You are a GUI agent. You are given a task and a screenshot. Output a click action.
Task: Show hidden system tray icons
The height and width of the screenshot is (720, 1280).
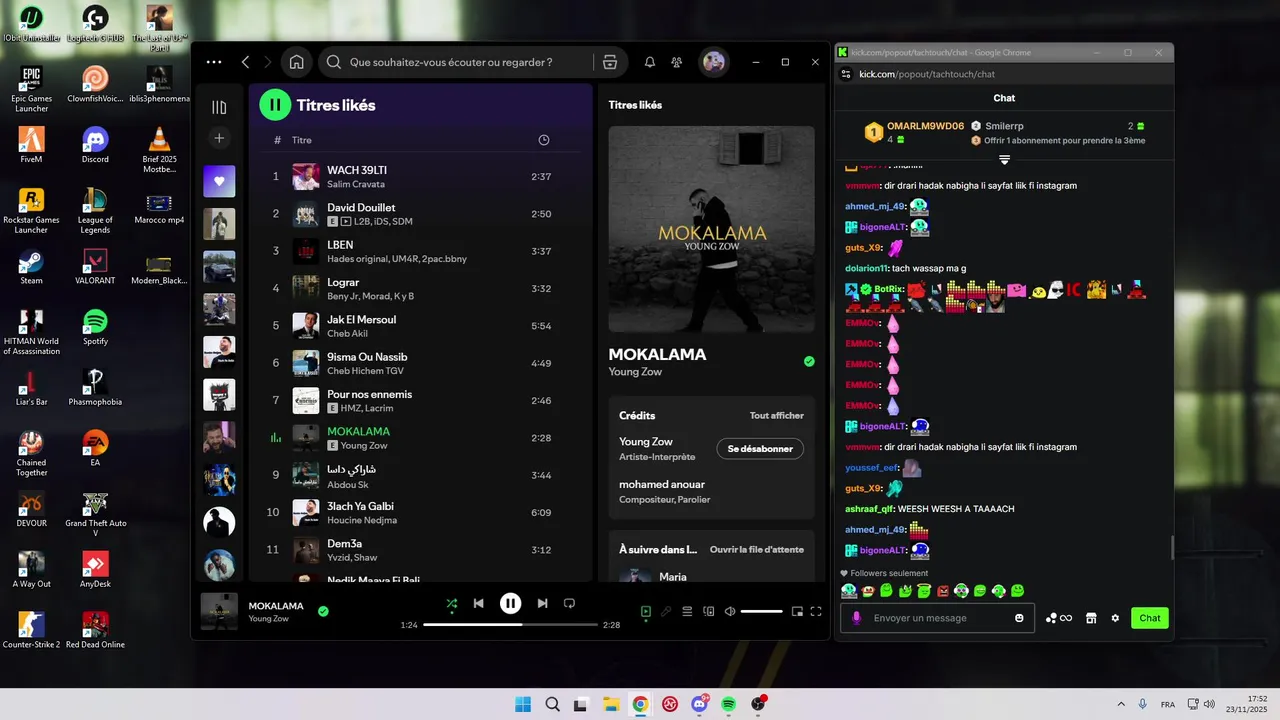pyautogui.click(x=1120, y=704)
